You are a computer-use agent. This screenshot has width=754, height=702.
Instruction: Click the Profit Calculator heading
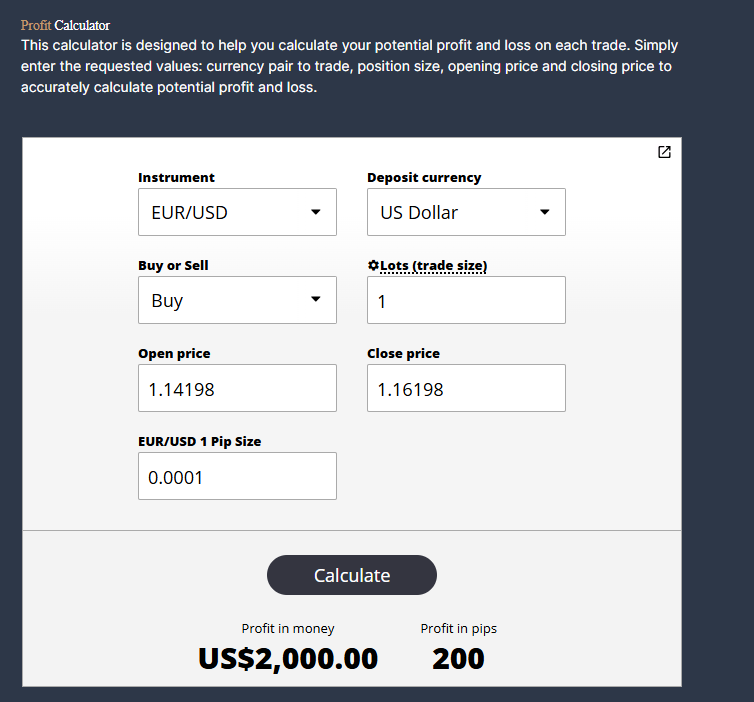tap(65, 25)
